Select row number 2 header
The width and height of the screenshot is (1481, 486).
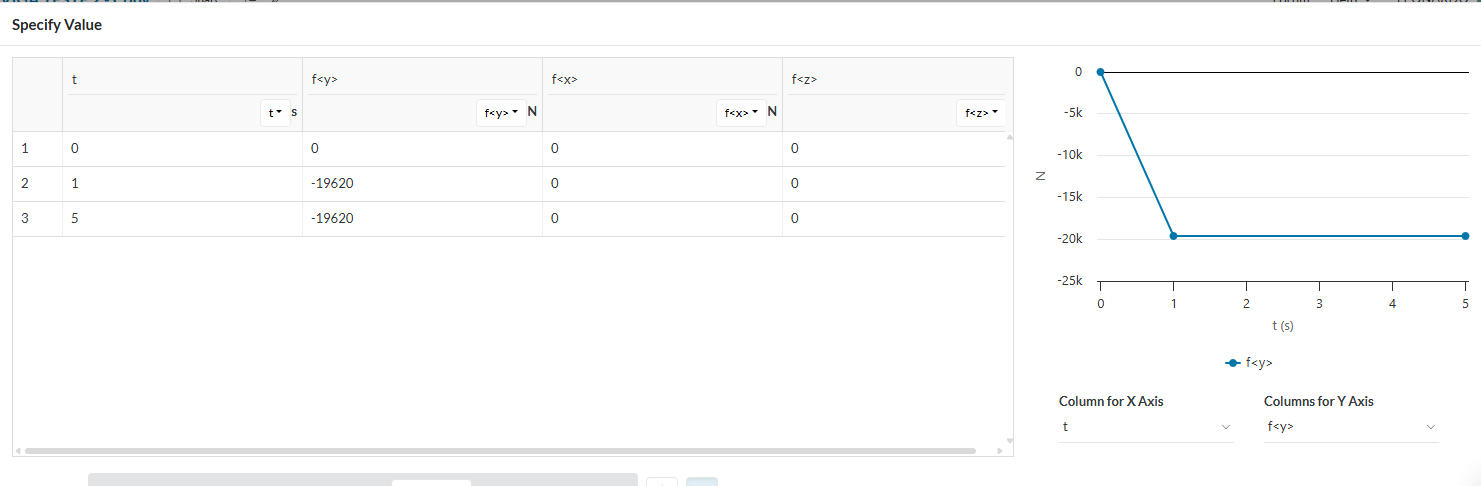[x=37, y=184]
